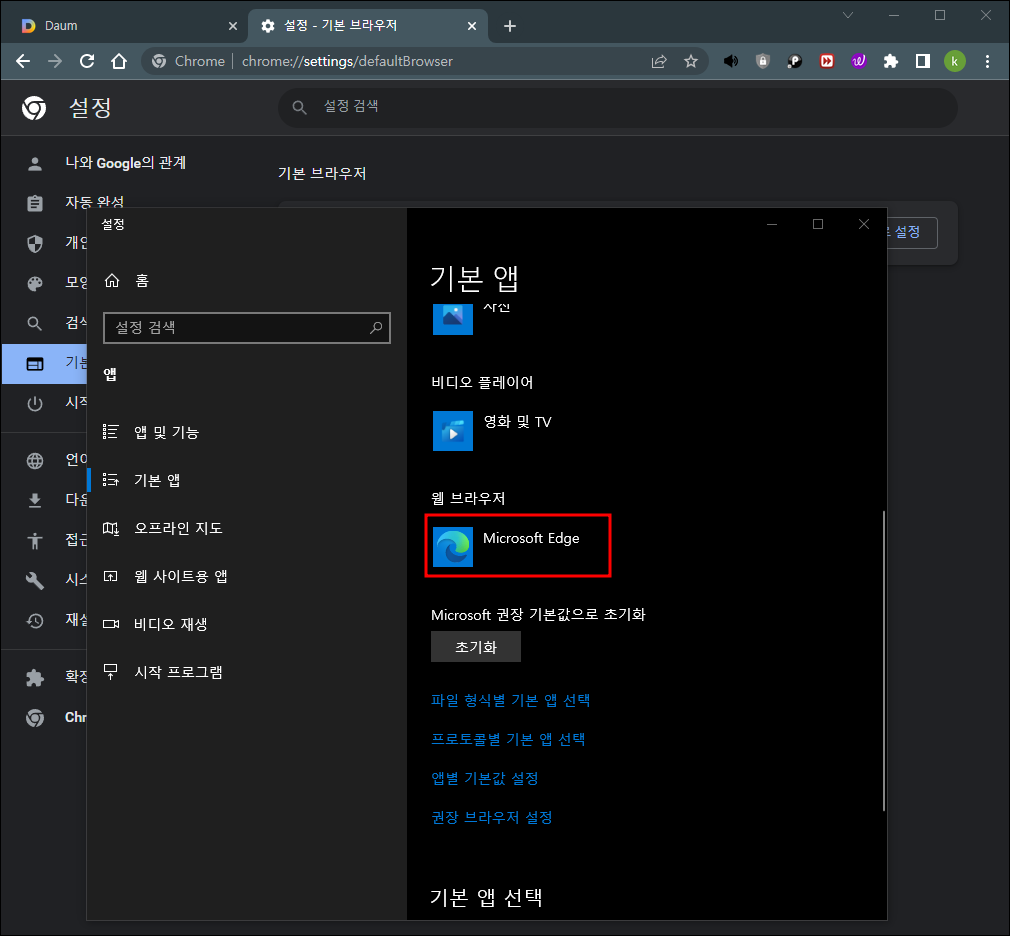Click the Chrome profile avatar icon
Image resolution: width=1010 pixels, height=936 pixels.
pos(955,61)
